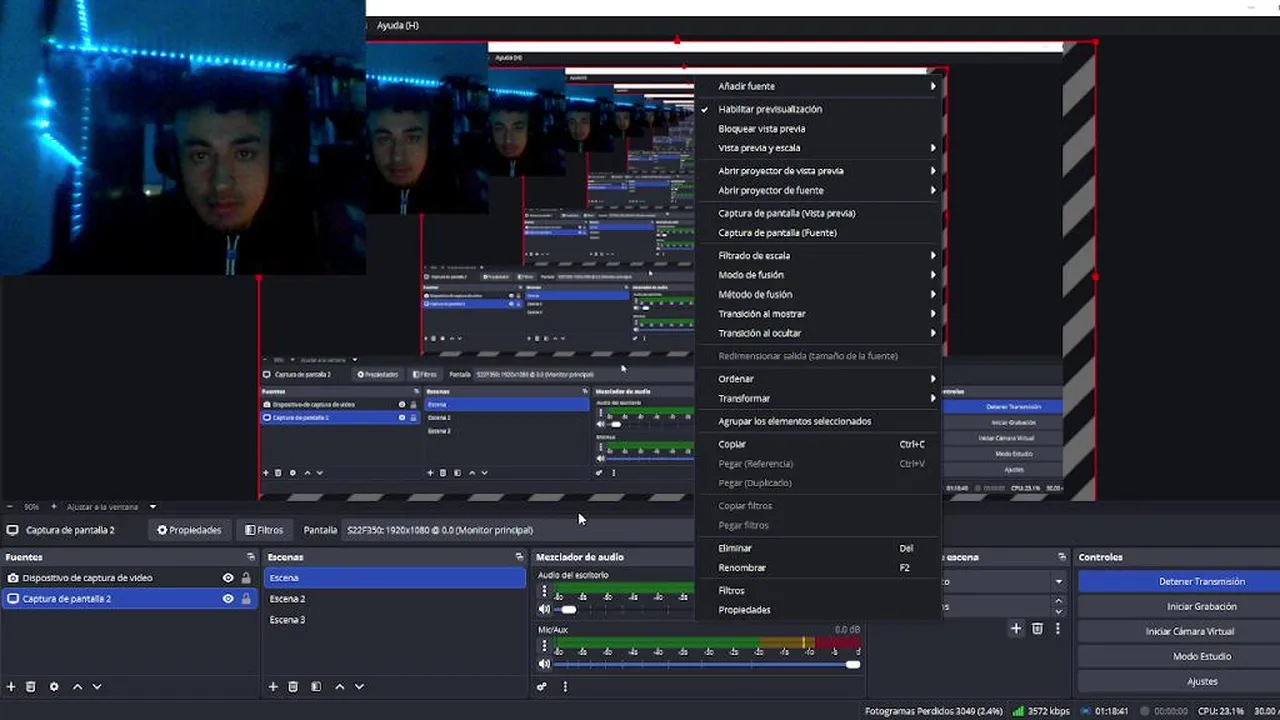Move selected source up in Fuentes
Viewport: 1280px width, 720px height.
[x=77, y=687]
